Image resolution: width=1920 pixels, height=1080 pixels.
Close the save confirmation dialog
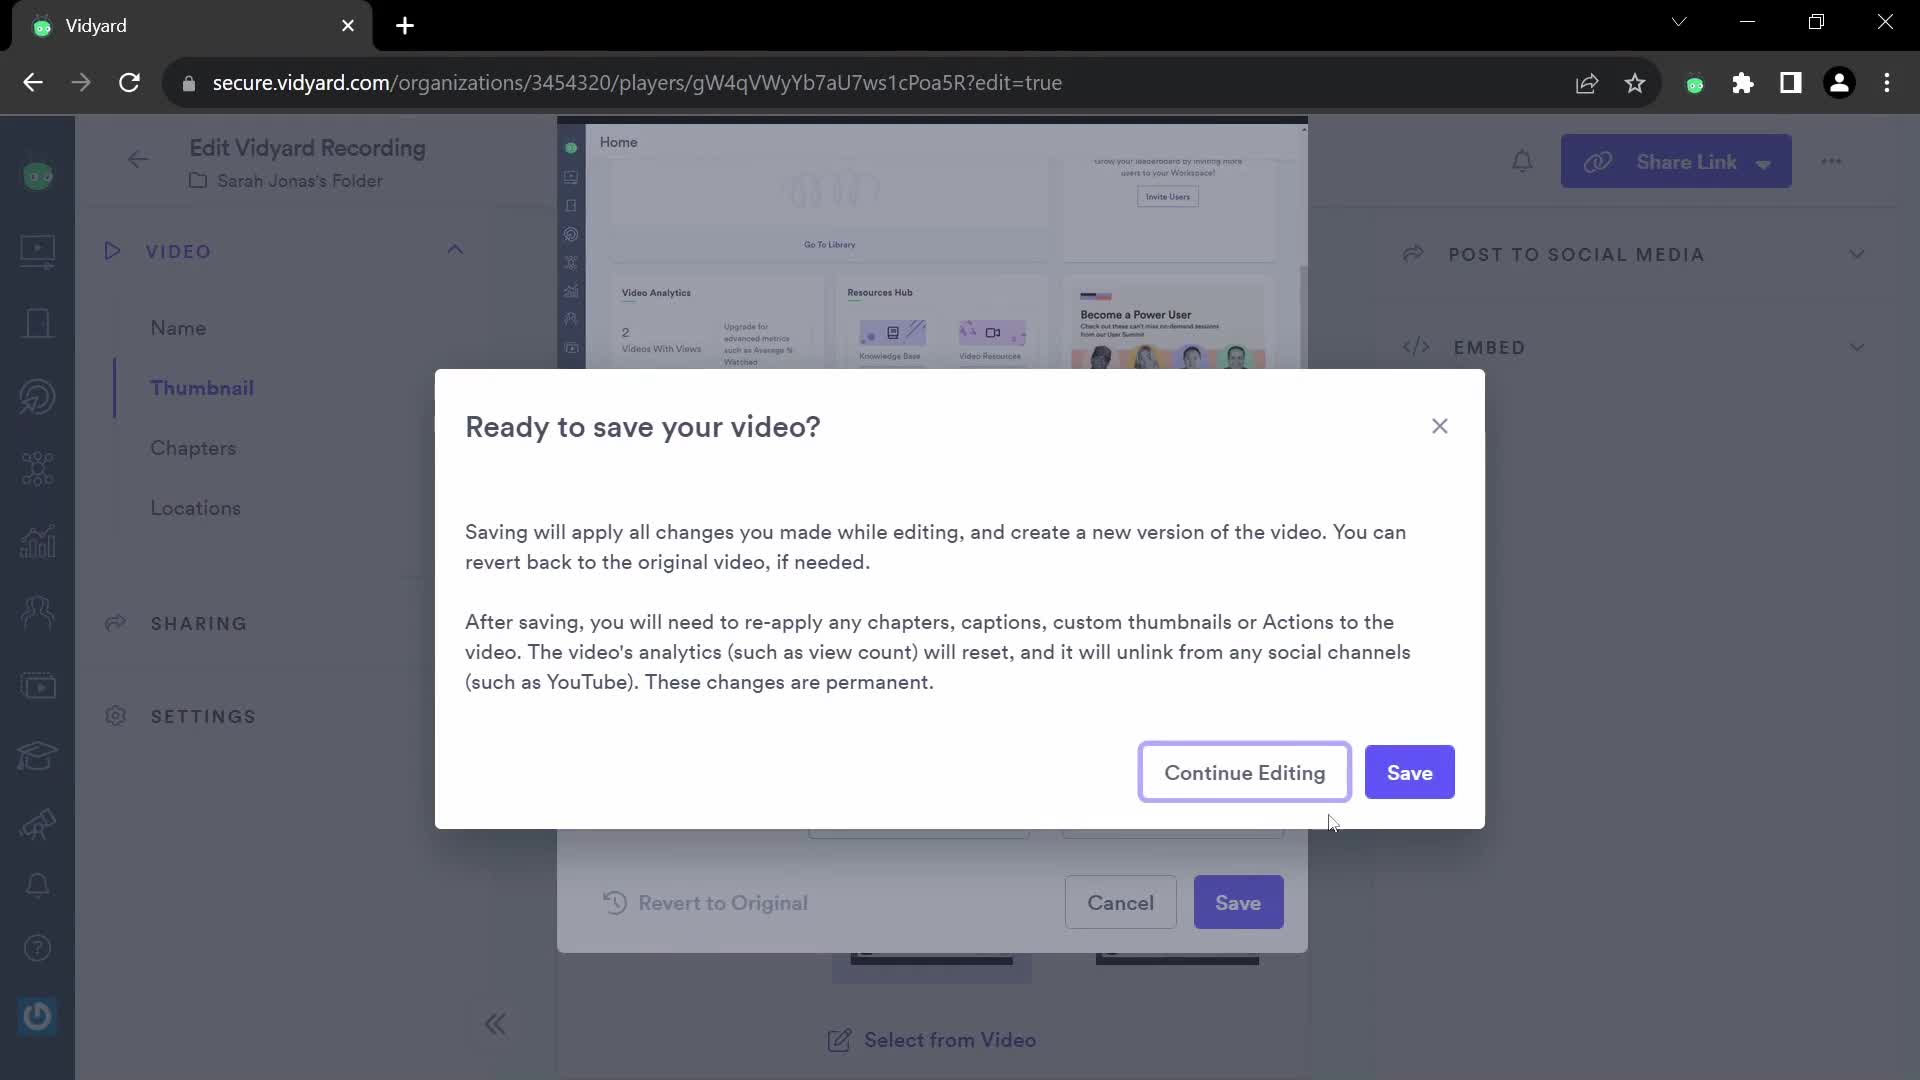click(x=1440, y=425)
